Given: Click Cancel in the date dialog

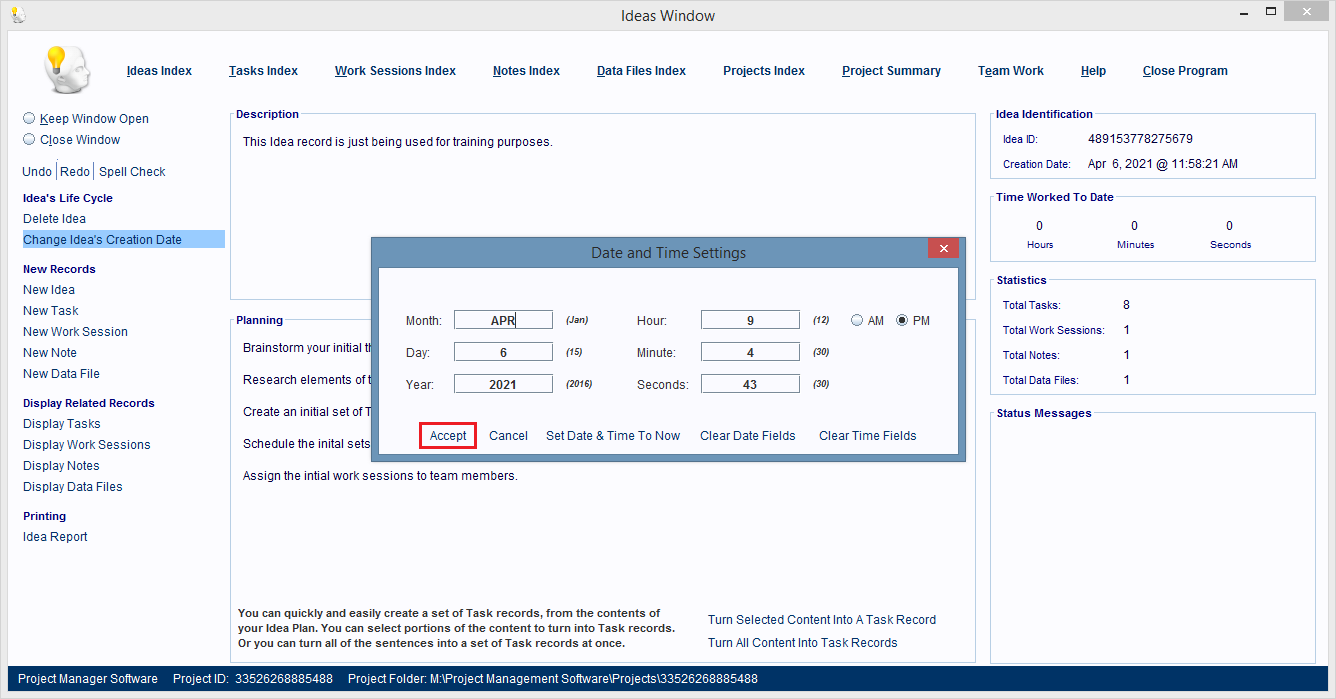Looking at the screenshot, I should (x=508, y=435).
